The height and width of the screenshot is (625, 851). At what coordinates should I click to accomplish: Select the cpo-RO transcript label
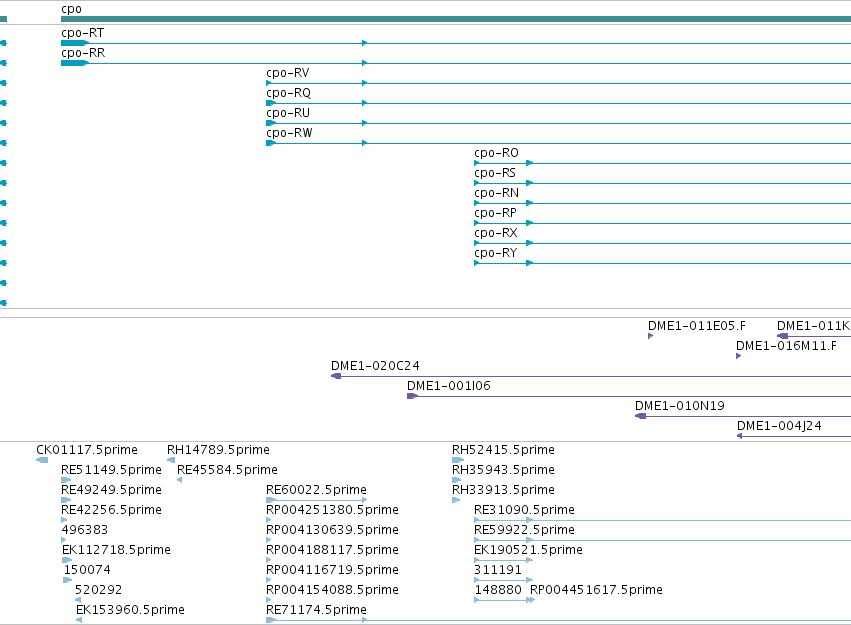(x=496, y=153)
